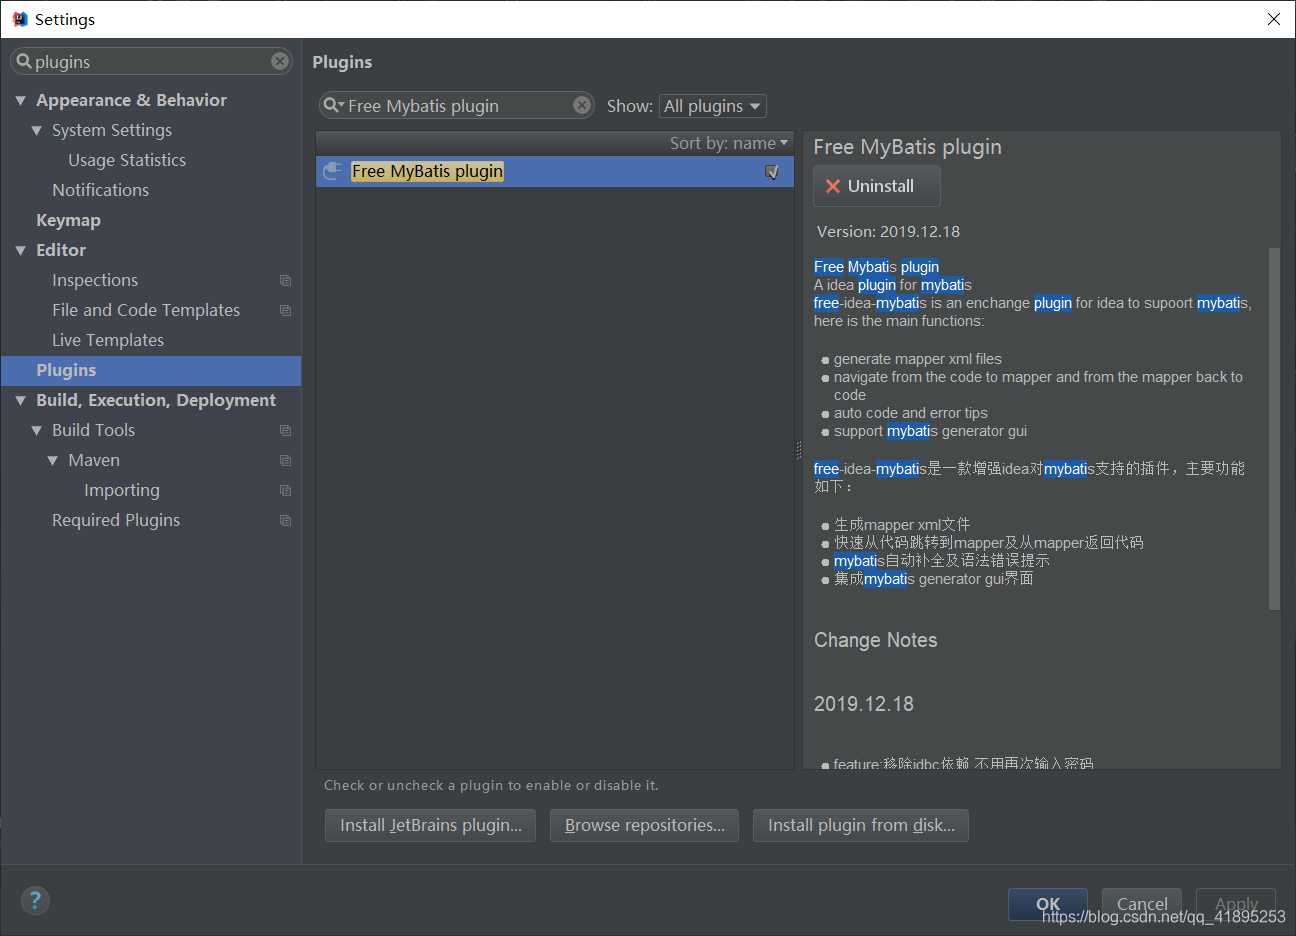Click the description panel vertical scrollbar
Image resolution: width=1296 pixels, height=936 pixels.
[x=1274, y=429]
